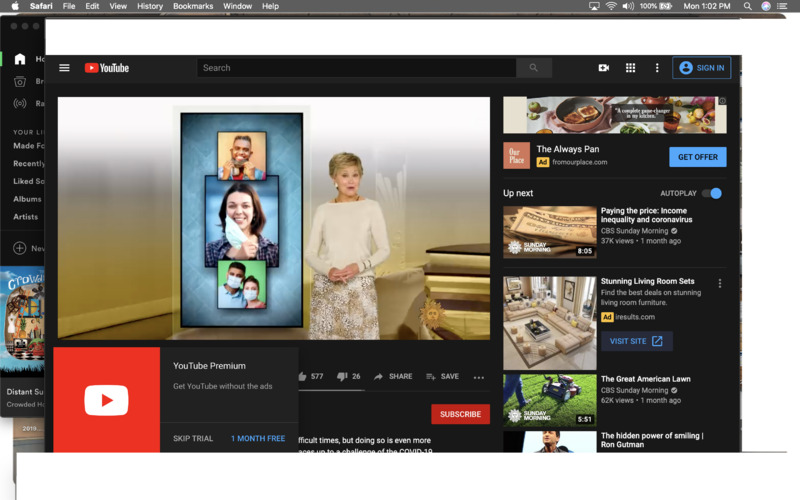The image size is (800, 500).
Task: Click 1 Month Free premium link
Action: pyautogui.click(x=258, y=438)
